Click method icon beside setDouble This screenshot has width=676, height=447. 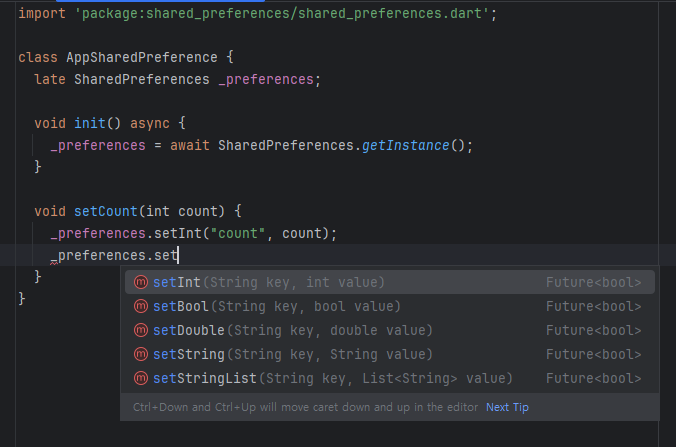(x=141, y=331)
